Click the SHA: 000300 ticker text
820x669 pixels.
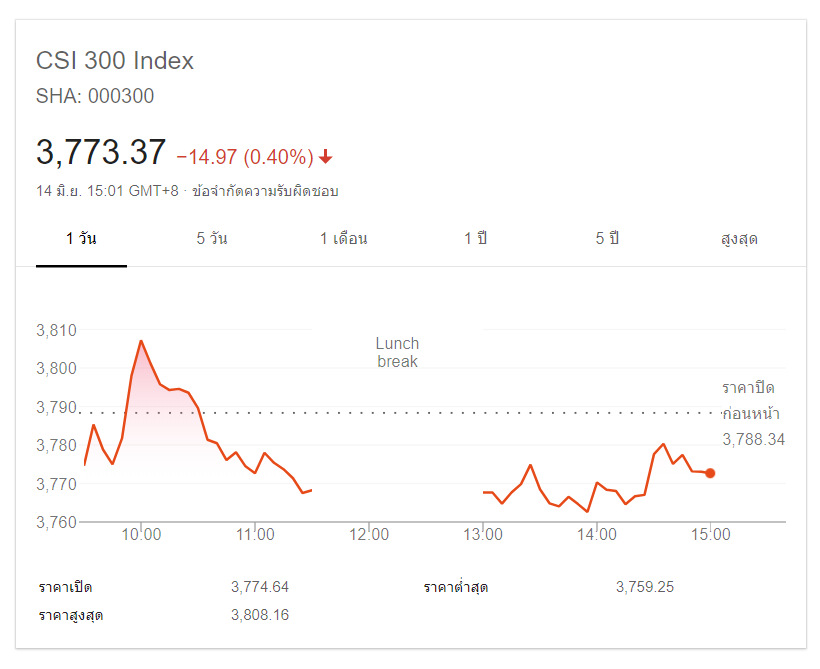[x=95, y=97]
